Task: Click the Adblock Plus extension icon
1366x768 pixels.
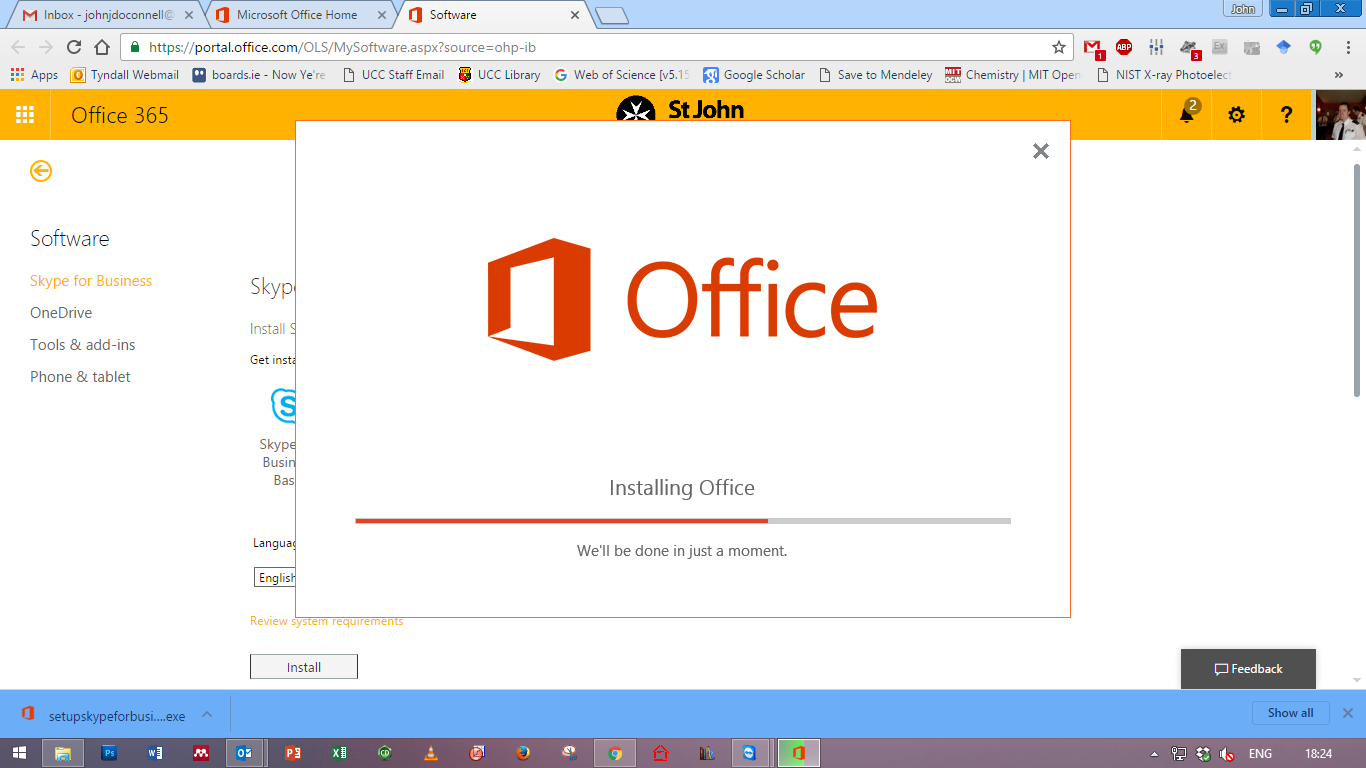Action: click(x=1124, y=47)
